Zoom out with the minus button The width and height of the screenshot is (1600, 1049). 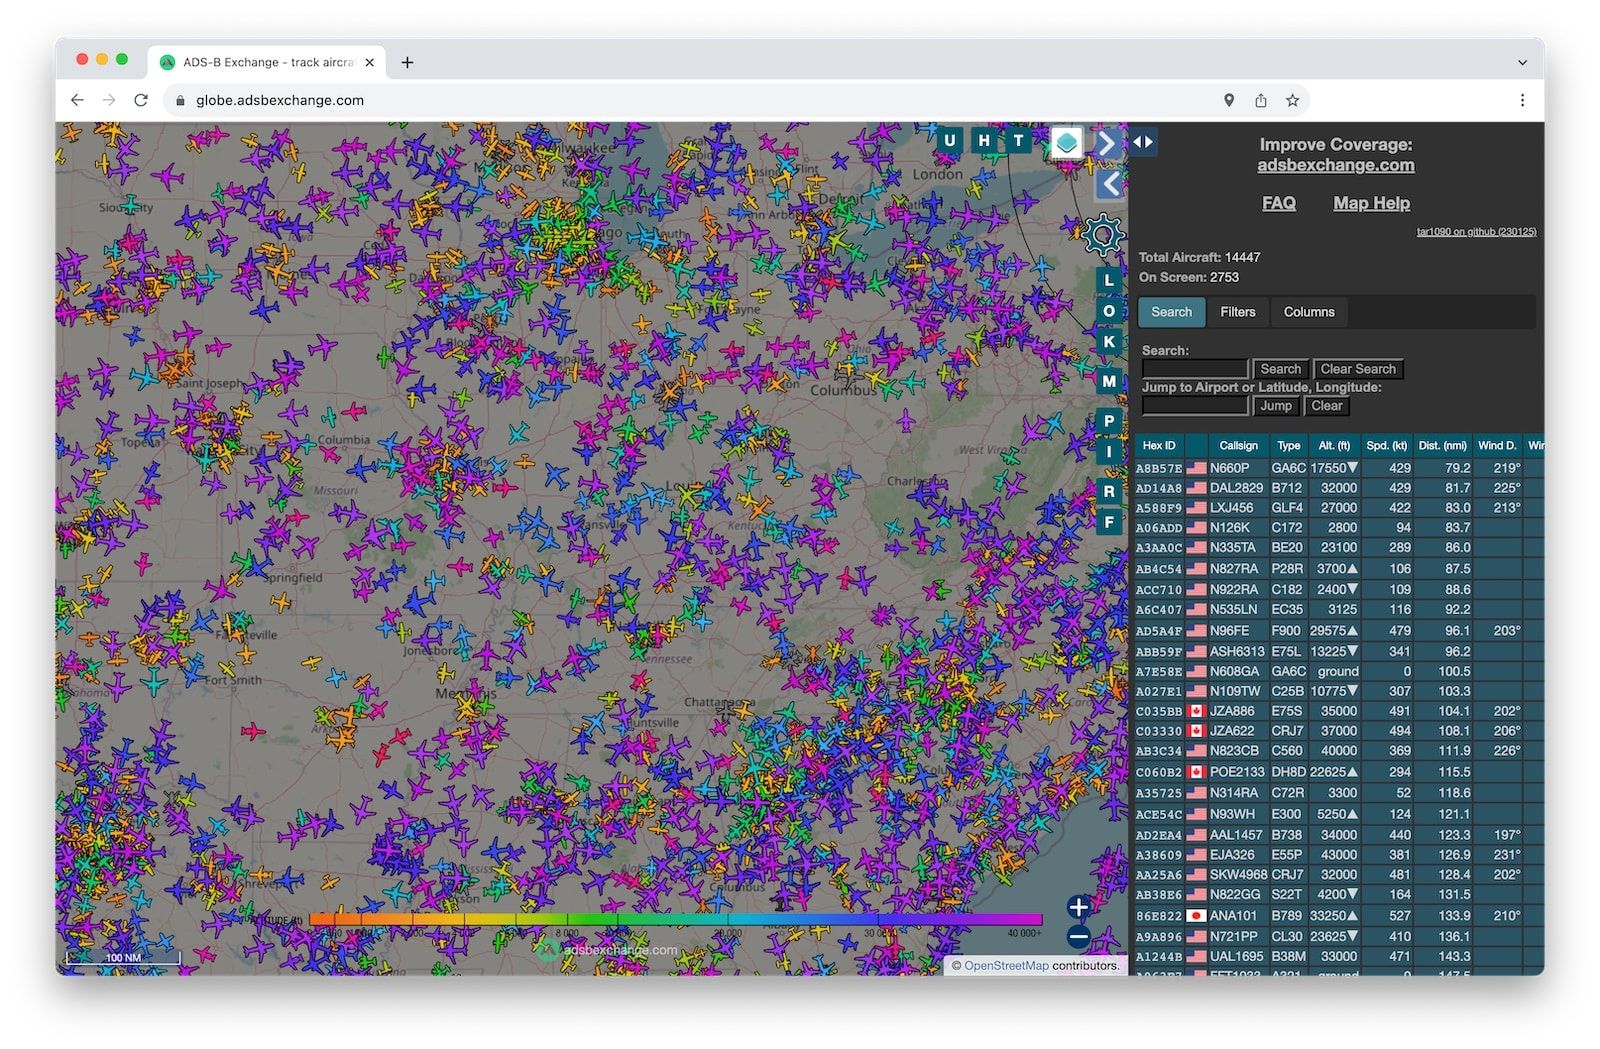pos(1078,937)
